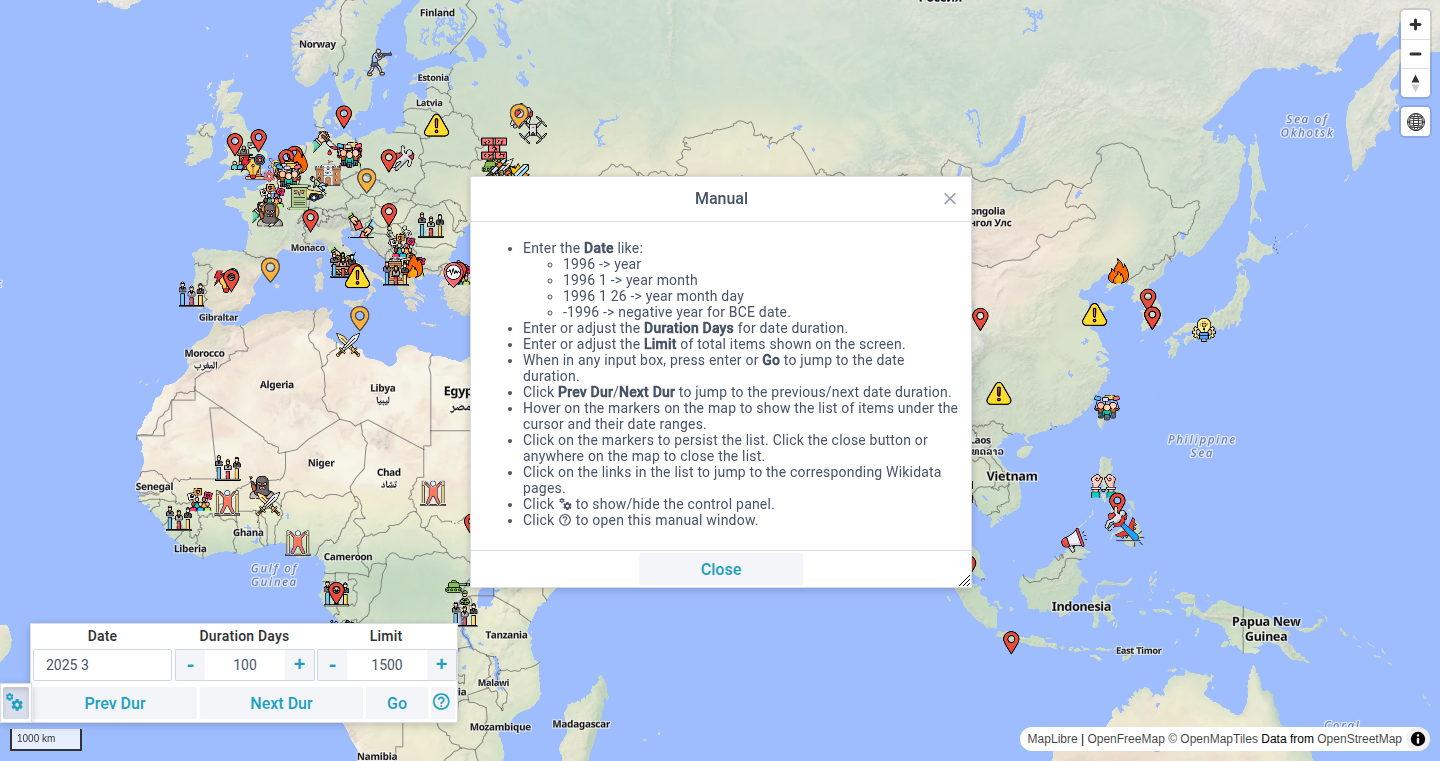The height and width of the screenshot is (761, 1440).
Task: Decrease the Limit value
Action: coord(333,665)
